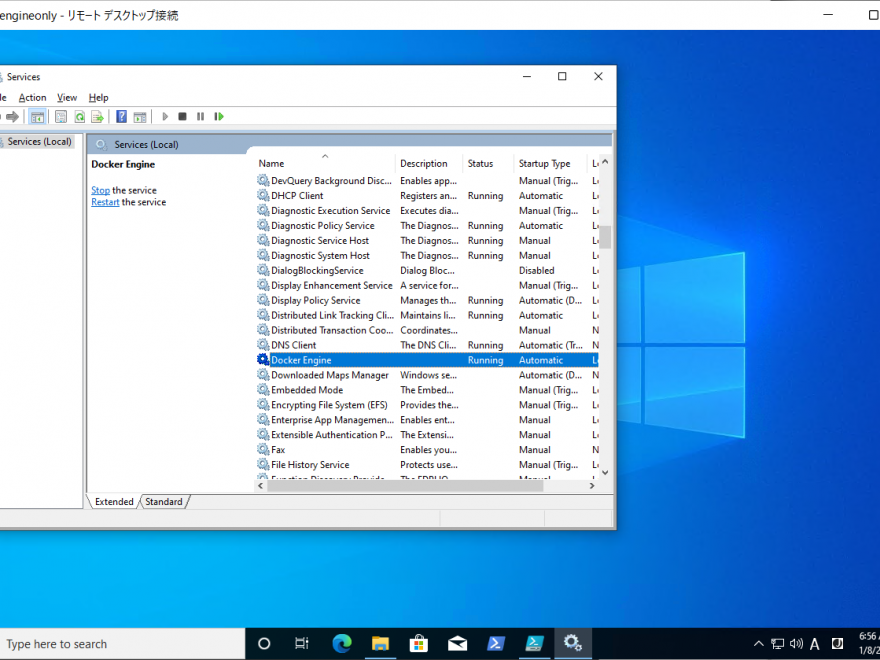Click the Restart Service toolbar icon
This screenshot has width=880, height=660.
(x=219, y=117)
